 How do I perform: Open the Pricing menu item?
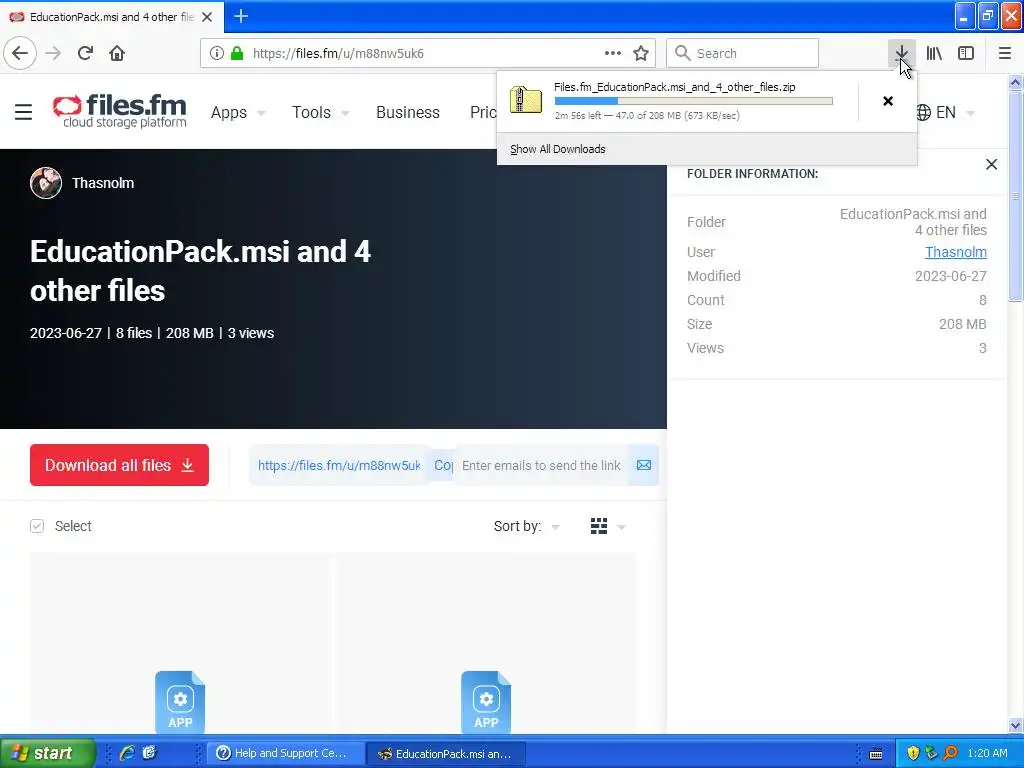(483, 112)
